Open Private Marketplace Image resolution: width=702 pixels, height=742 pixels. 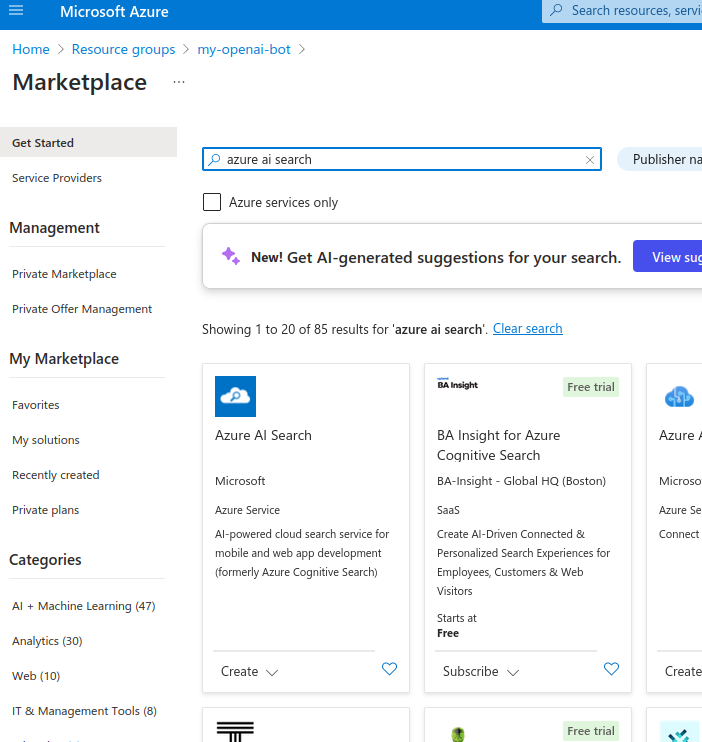coord(64,274)
